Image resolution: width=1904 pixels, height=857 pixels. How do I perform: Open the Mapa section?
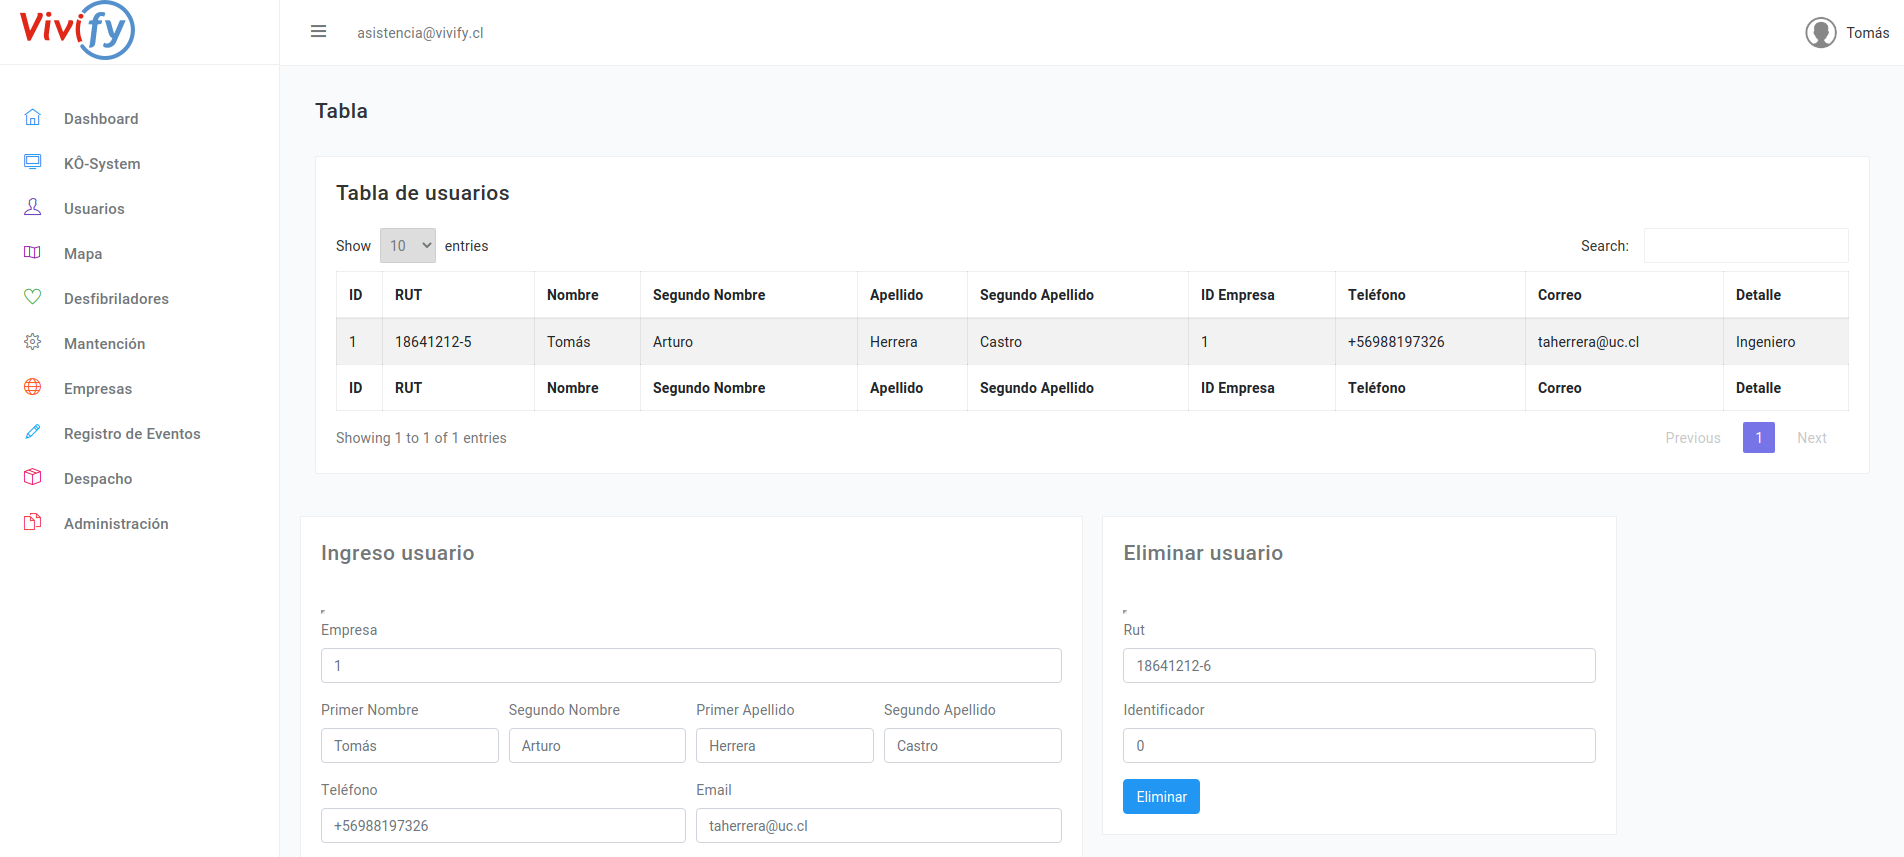click(83, 254)
